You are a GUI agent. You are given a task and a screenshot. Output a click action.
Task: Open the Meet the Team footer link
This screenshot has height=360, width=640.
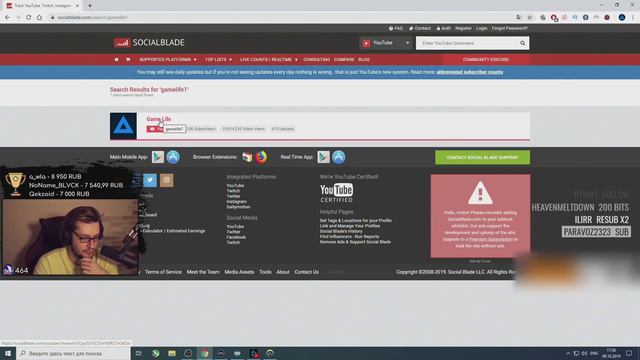pyautogui.click(x=203, y=272)
